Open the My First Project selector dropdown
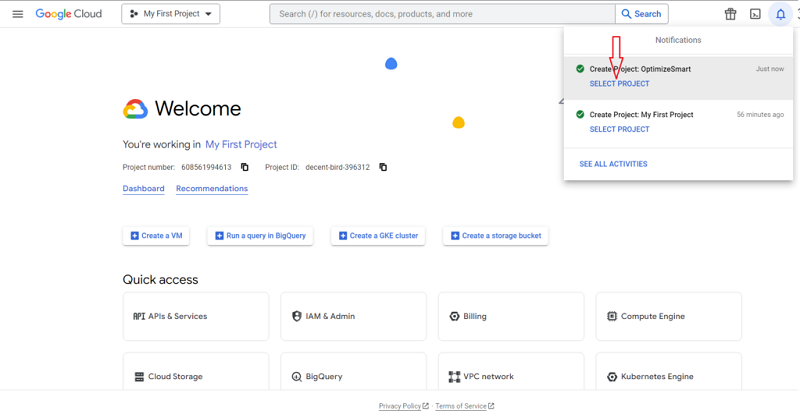The image size is (800, 418). (170, 14)
